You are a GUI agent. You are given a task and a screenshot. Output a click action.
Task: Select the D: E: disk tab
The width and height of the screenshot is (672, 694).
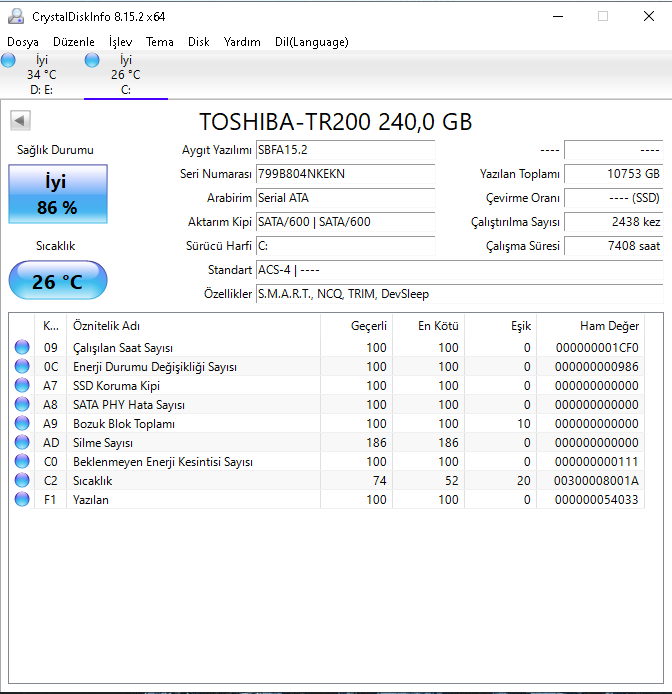click(41, 75)
